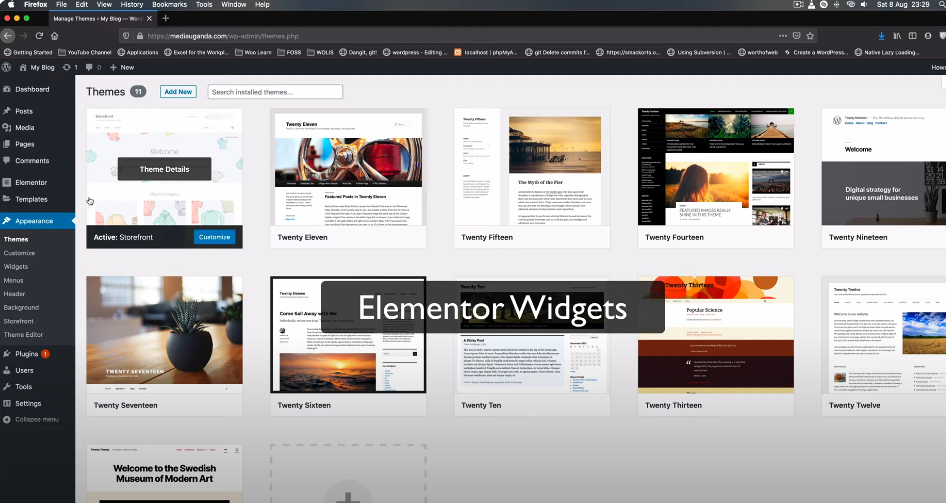The image size is (946, 503).
Task: Open the Theme Editor submenu link
Action: pyautogui.click(x=23, y=335)
